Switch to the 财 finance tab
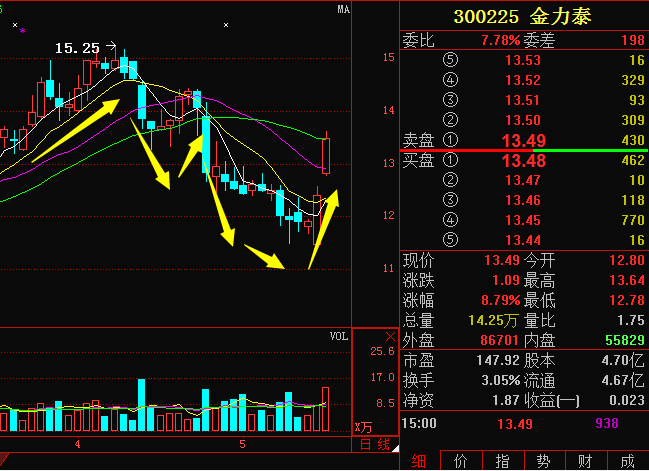 pos(585,461)
